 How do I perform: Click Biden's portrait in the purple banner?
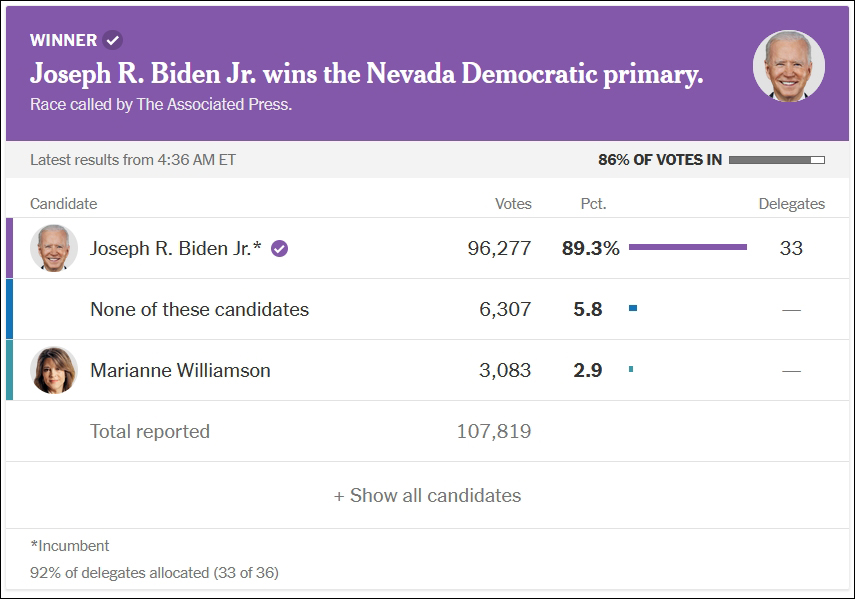(788, 66)
